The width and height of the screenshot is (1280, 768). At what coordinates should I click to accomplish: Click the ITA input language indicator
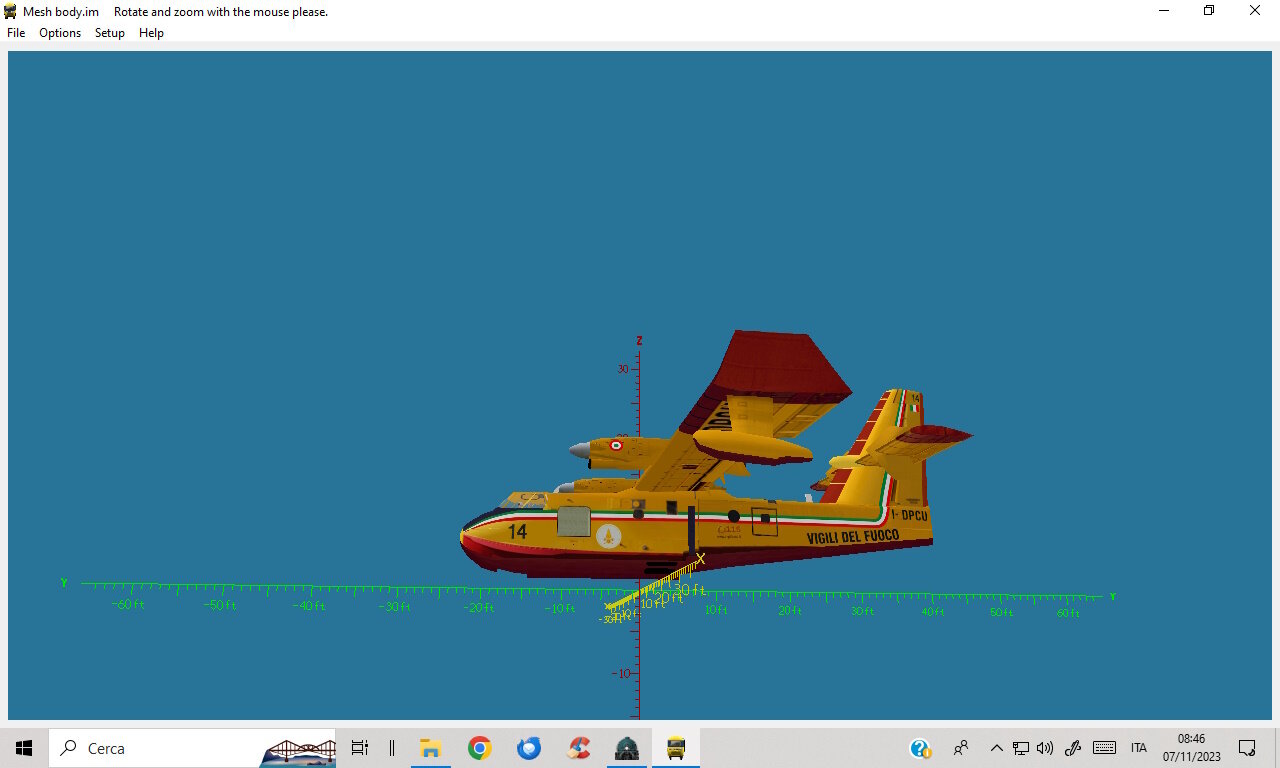click(1139, 748)
